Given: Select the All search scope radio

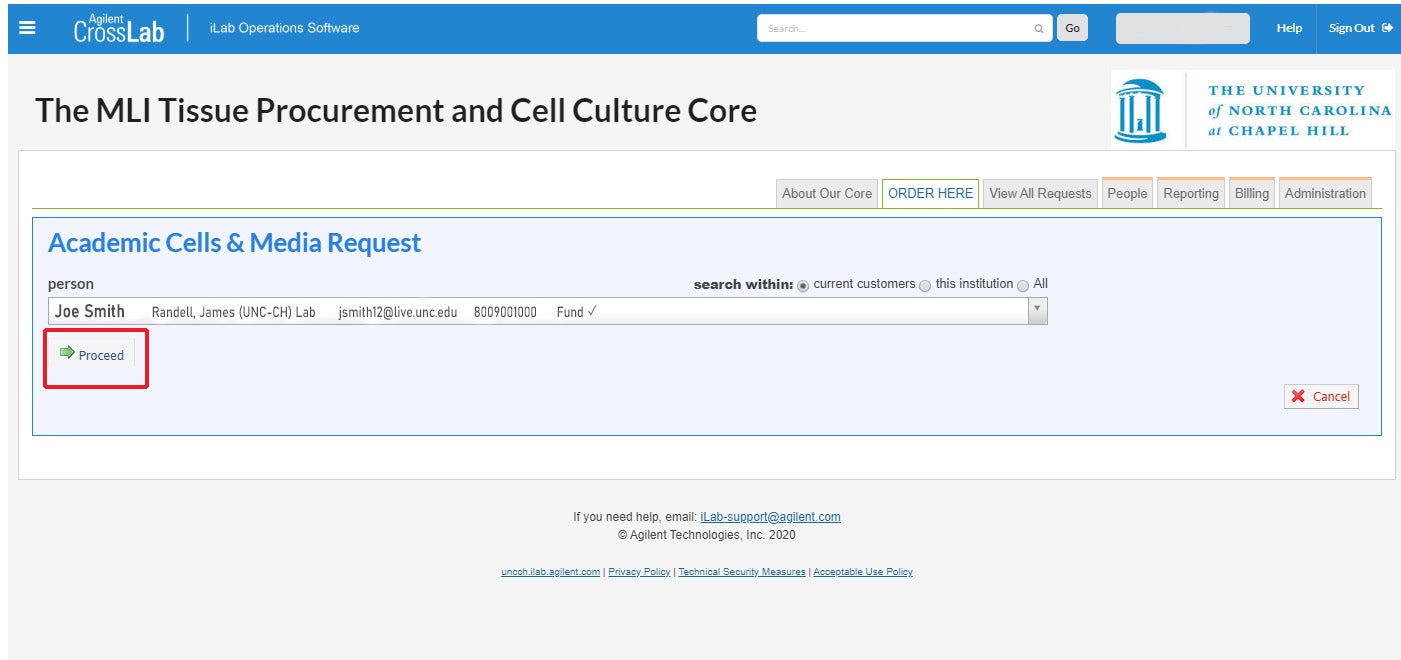Looking at the screenshot, I should pos(1023,285).
